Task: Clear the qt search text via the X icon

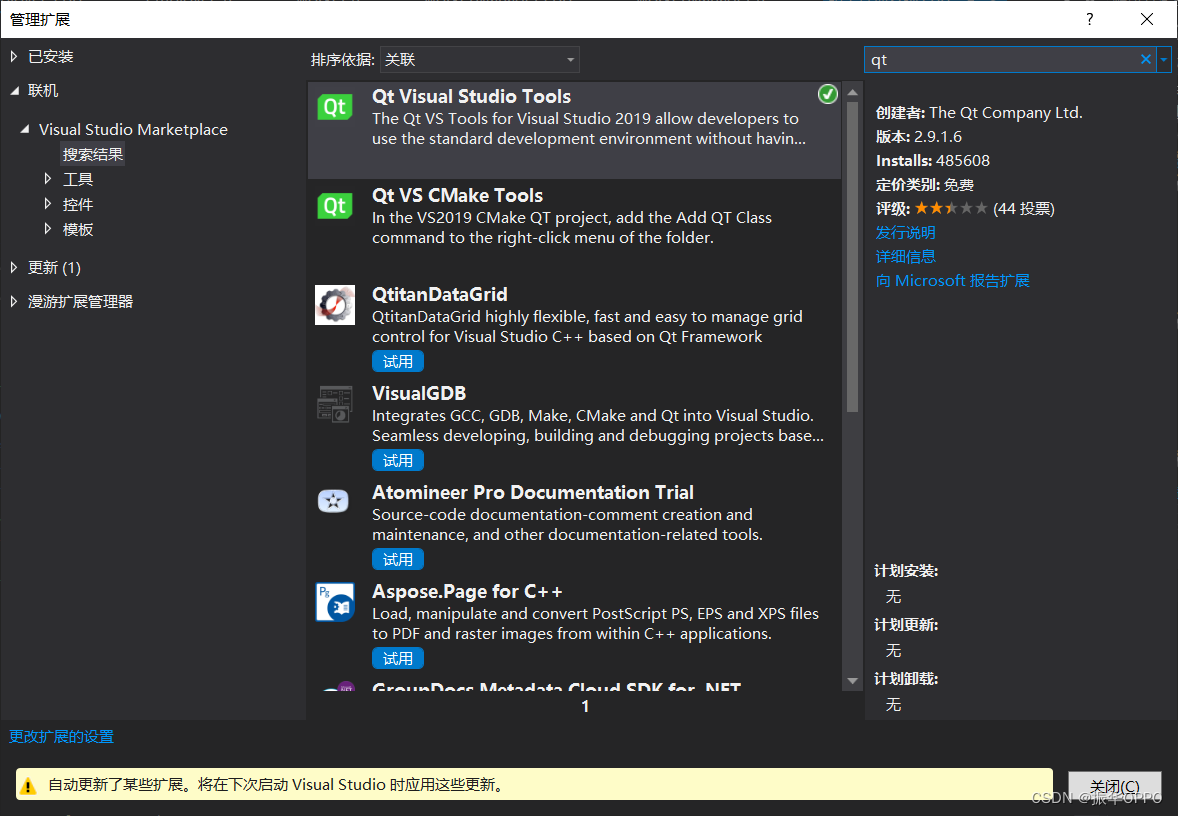Action: tap(1144, 60)
